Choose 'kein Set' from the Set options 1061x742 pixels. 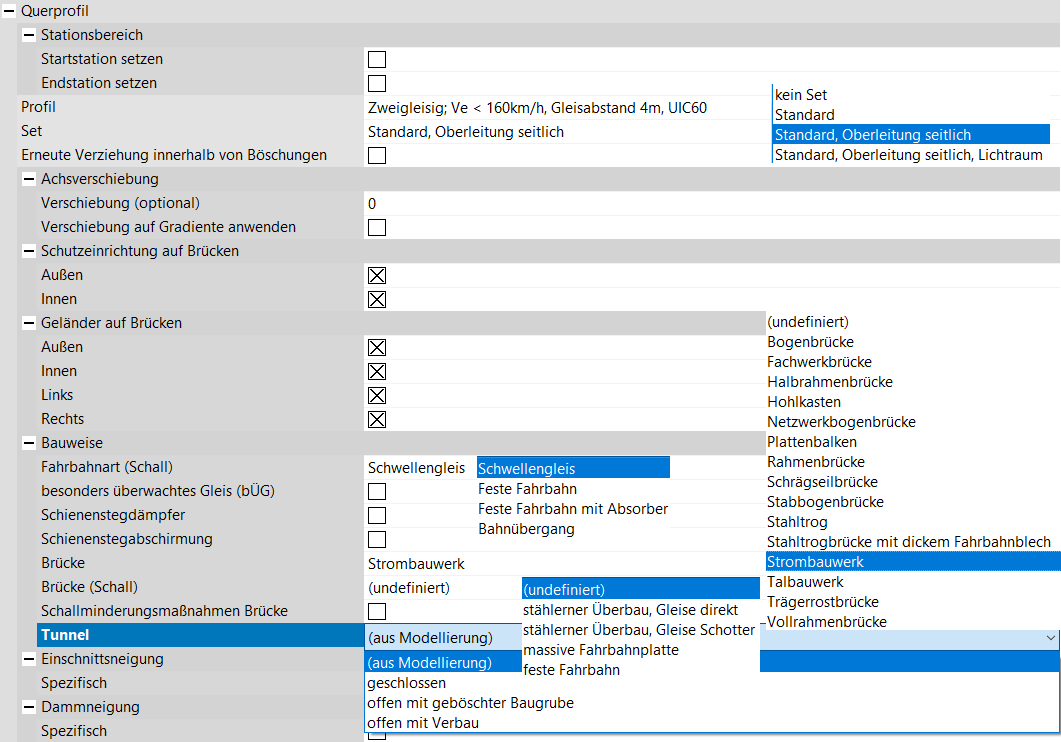801,95
